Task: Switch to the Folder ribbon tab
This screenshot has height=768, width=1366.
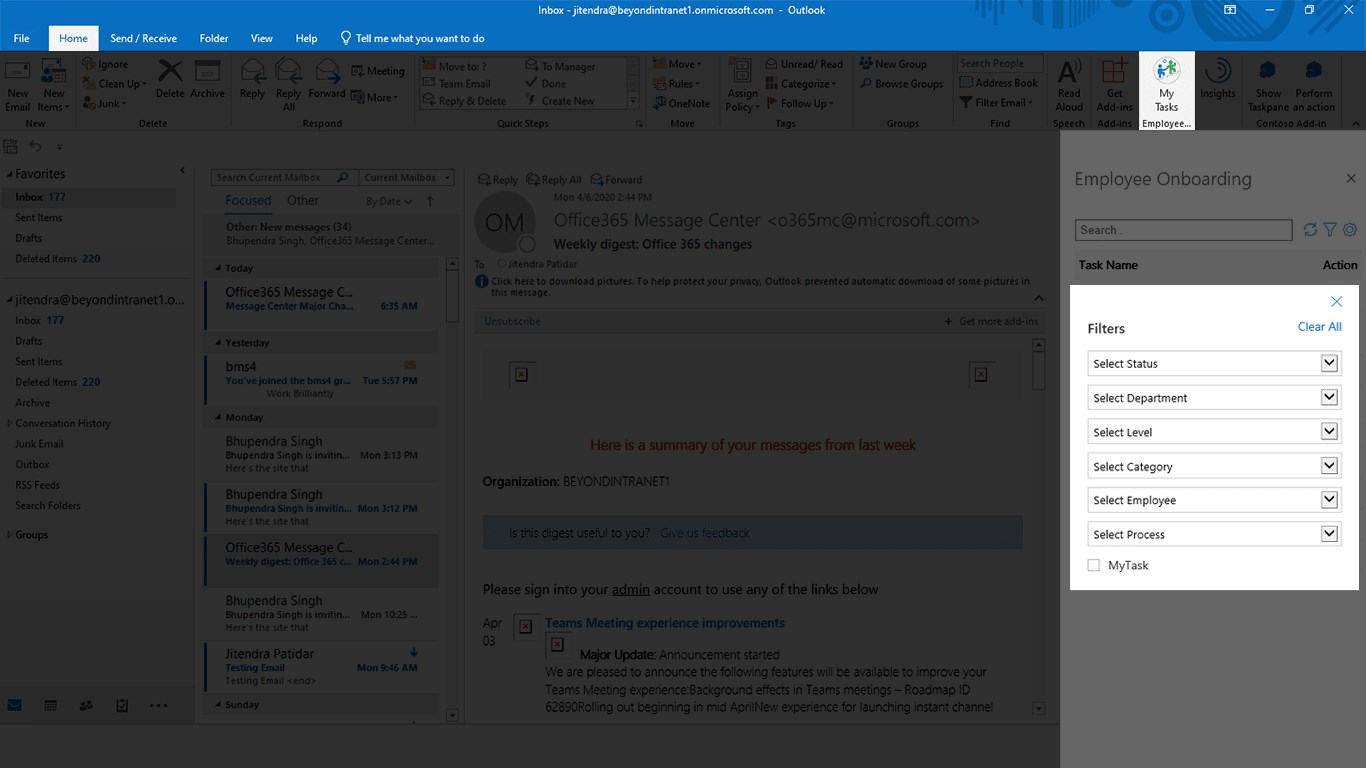Action: (x=214, y=38)
